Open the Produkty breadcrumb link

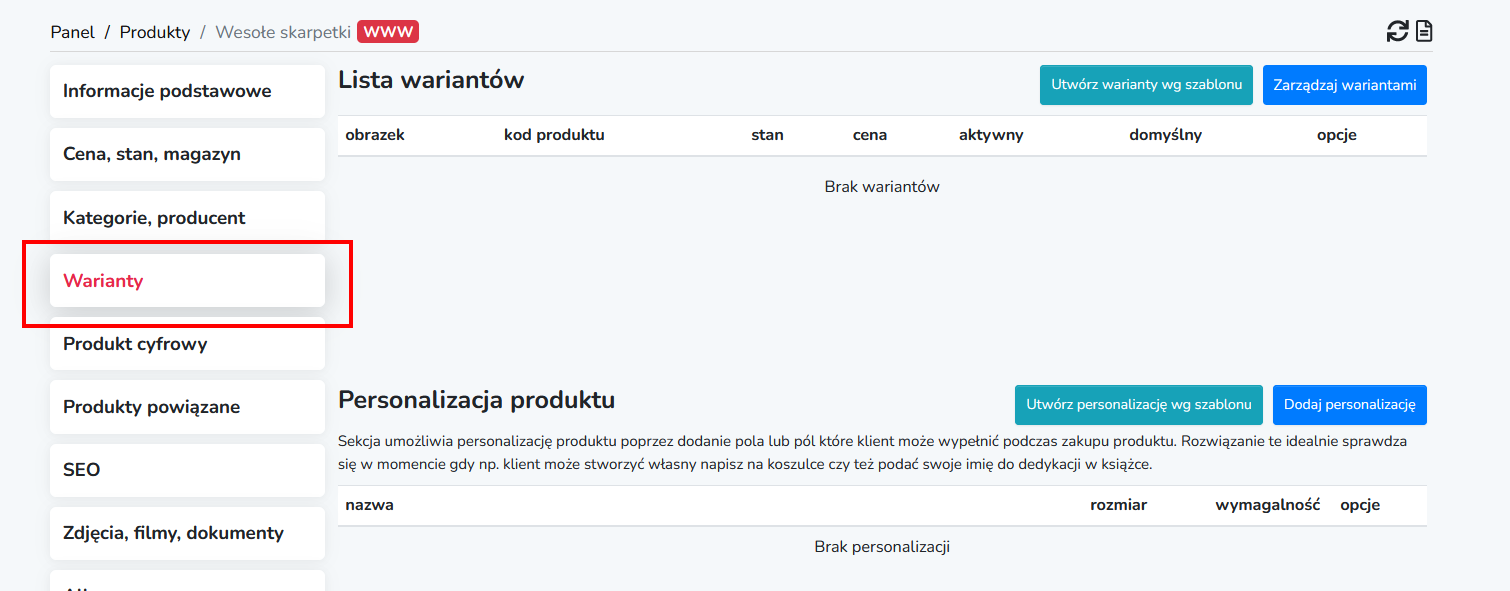[x=155, y=32]
